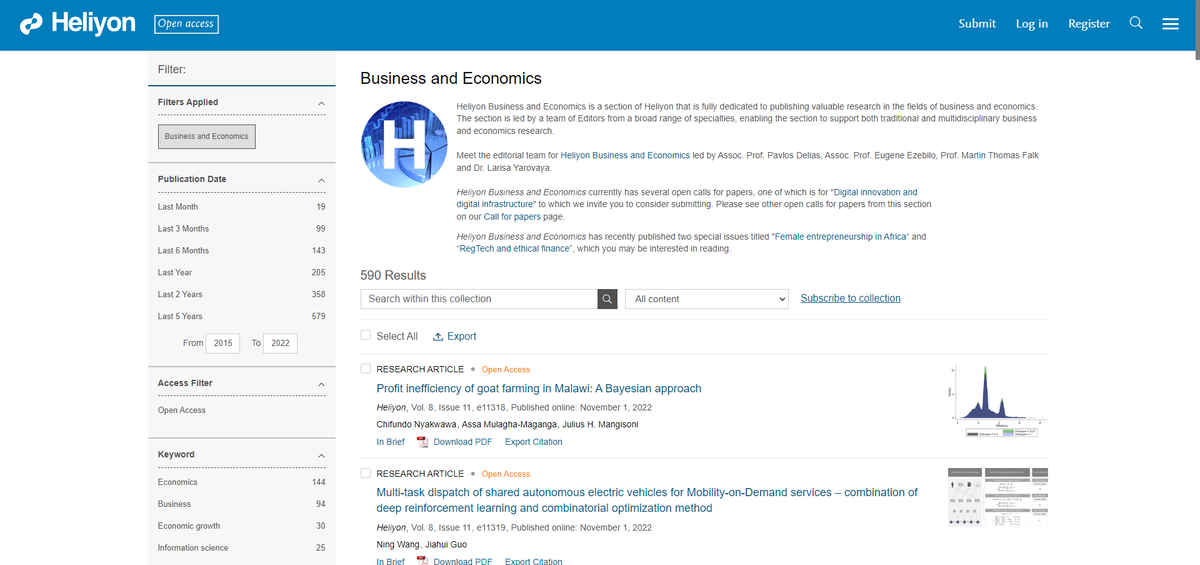The image size is (1200, 565).
Task: Open Profit inefficiency of goat farming article
Action: tap(539, 388)
